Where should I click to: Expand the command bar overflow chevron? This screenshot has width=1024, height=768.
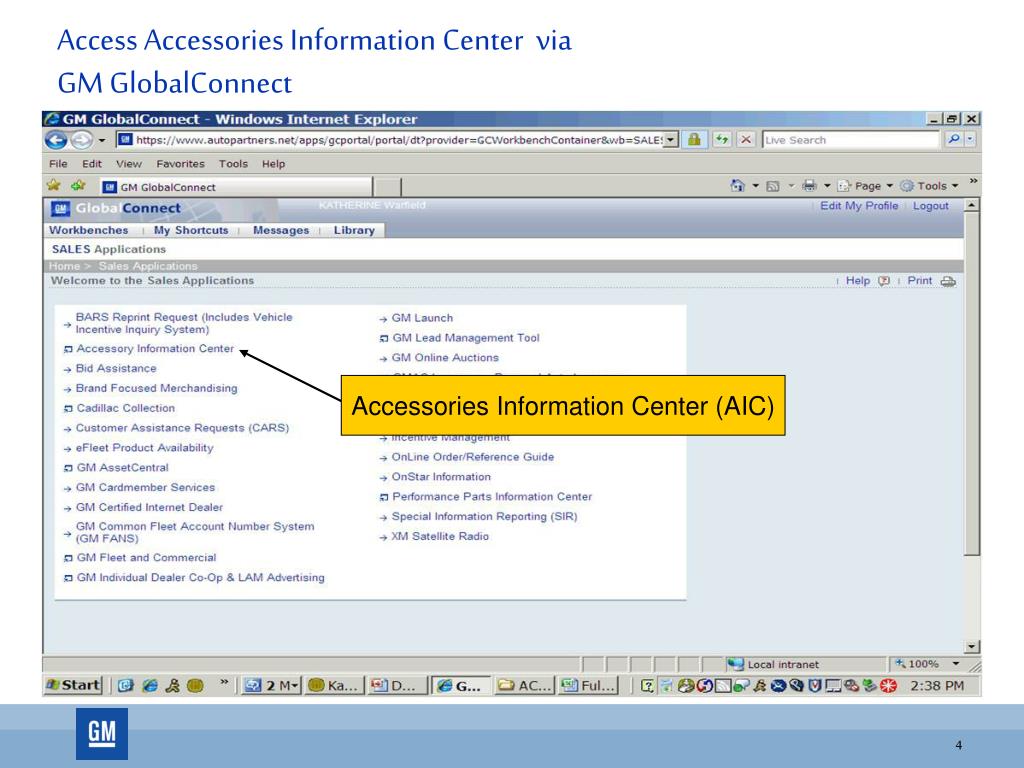[973, 182]
